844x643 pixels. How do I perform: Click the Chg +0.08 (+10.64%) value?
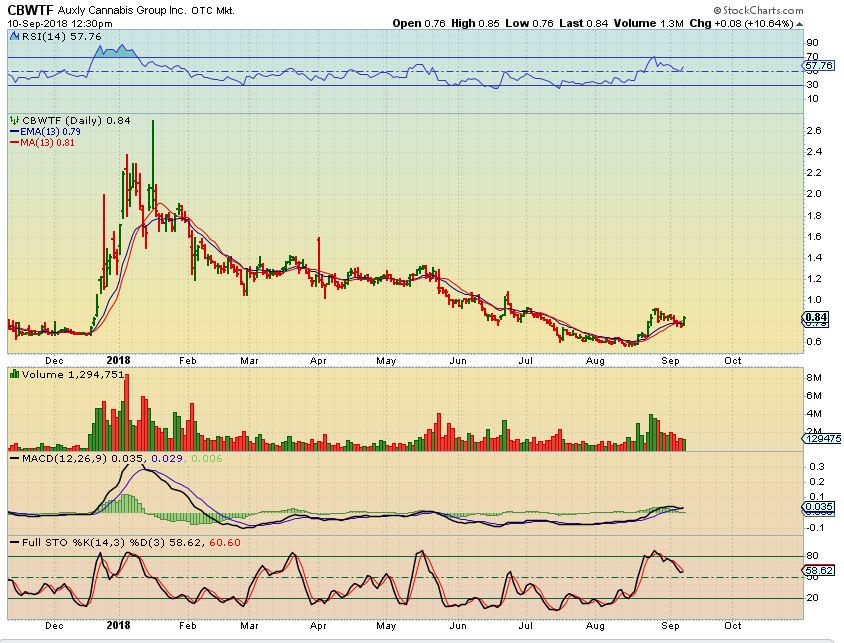[x=742, y=23]
